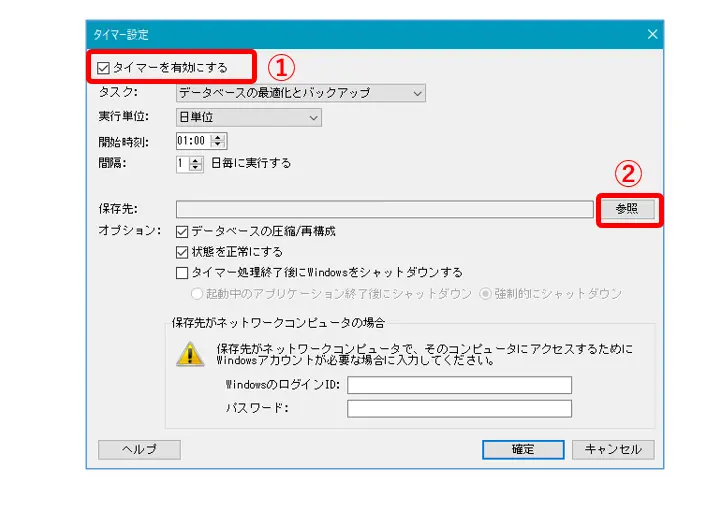The width and height of the screenshot is (728, 511).
Task: Open the タスク dropdown list
Action: point(301,93)
